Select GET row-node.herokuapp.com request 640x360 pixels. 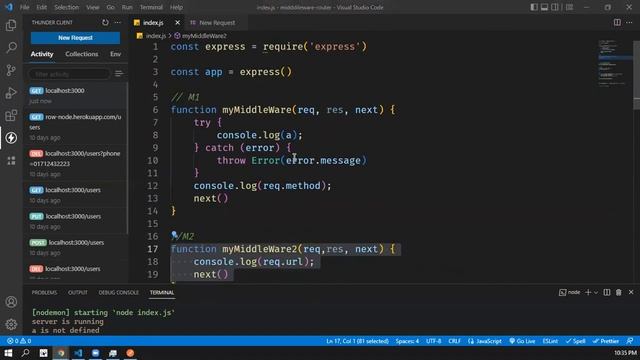[x=76, y=127]
